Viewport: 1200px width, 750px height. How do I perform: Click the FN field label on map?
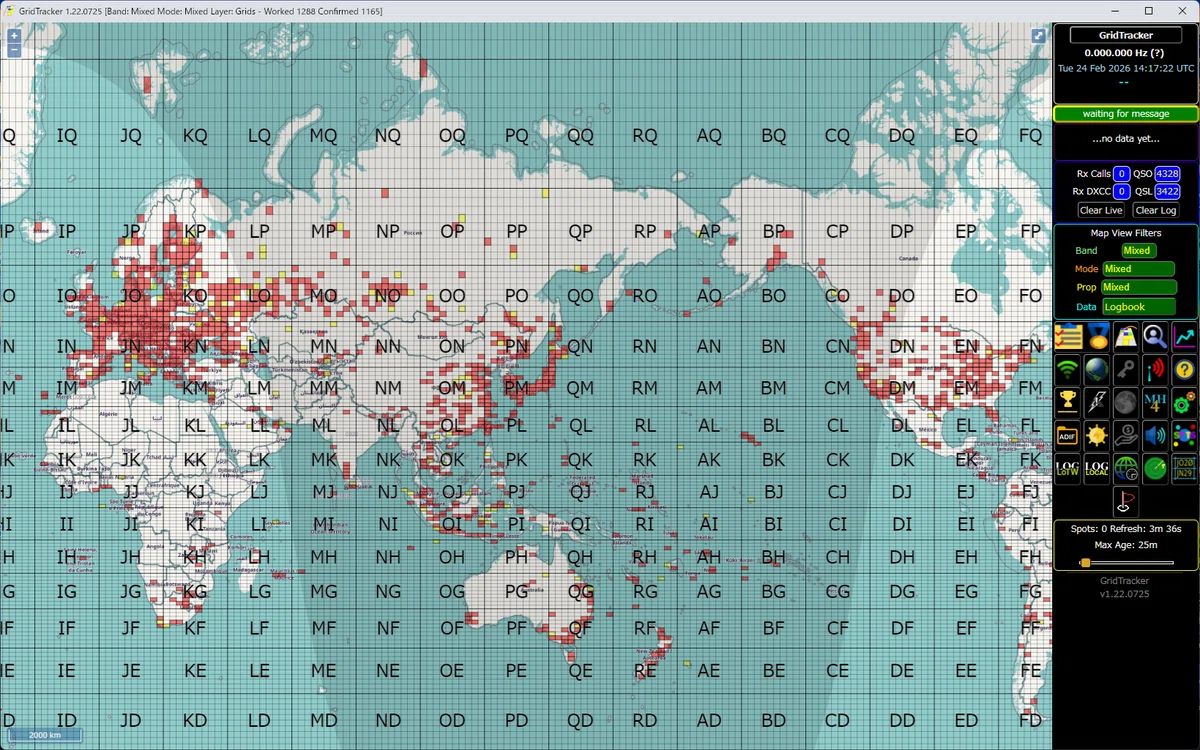tap(1030, 347)
